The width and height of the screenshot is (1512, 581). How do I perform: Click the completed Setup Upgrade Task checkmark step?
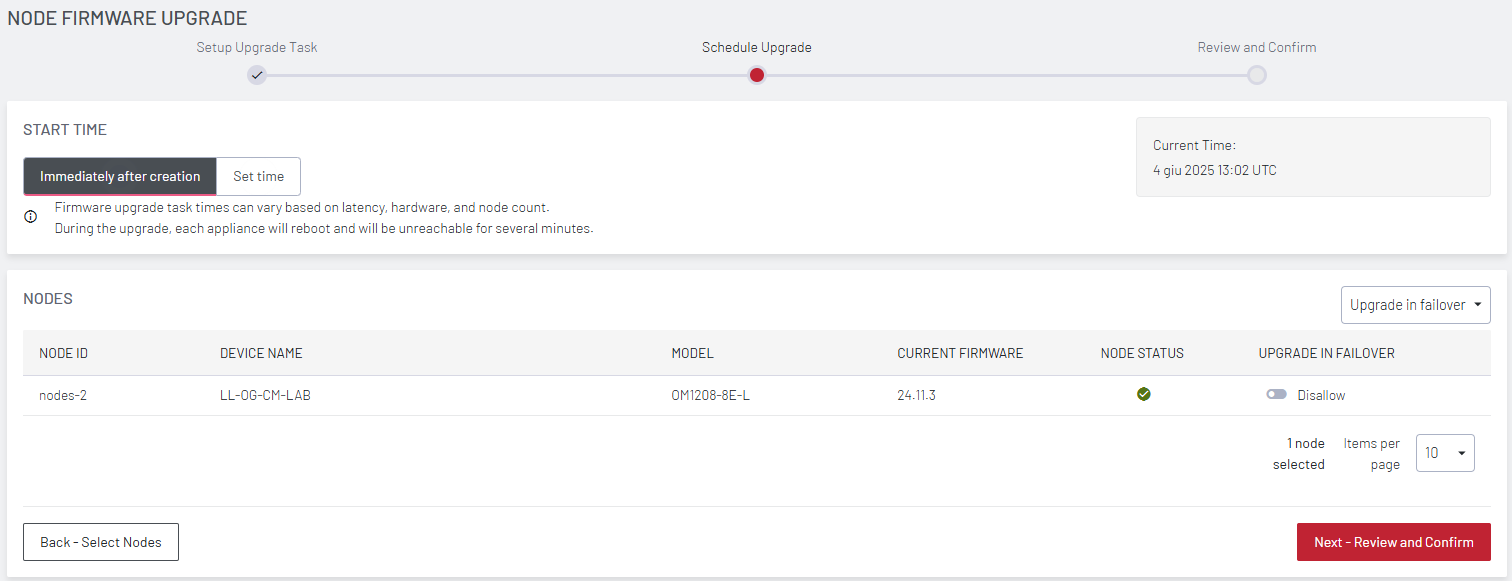pos(257,75)
